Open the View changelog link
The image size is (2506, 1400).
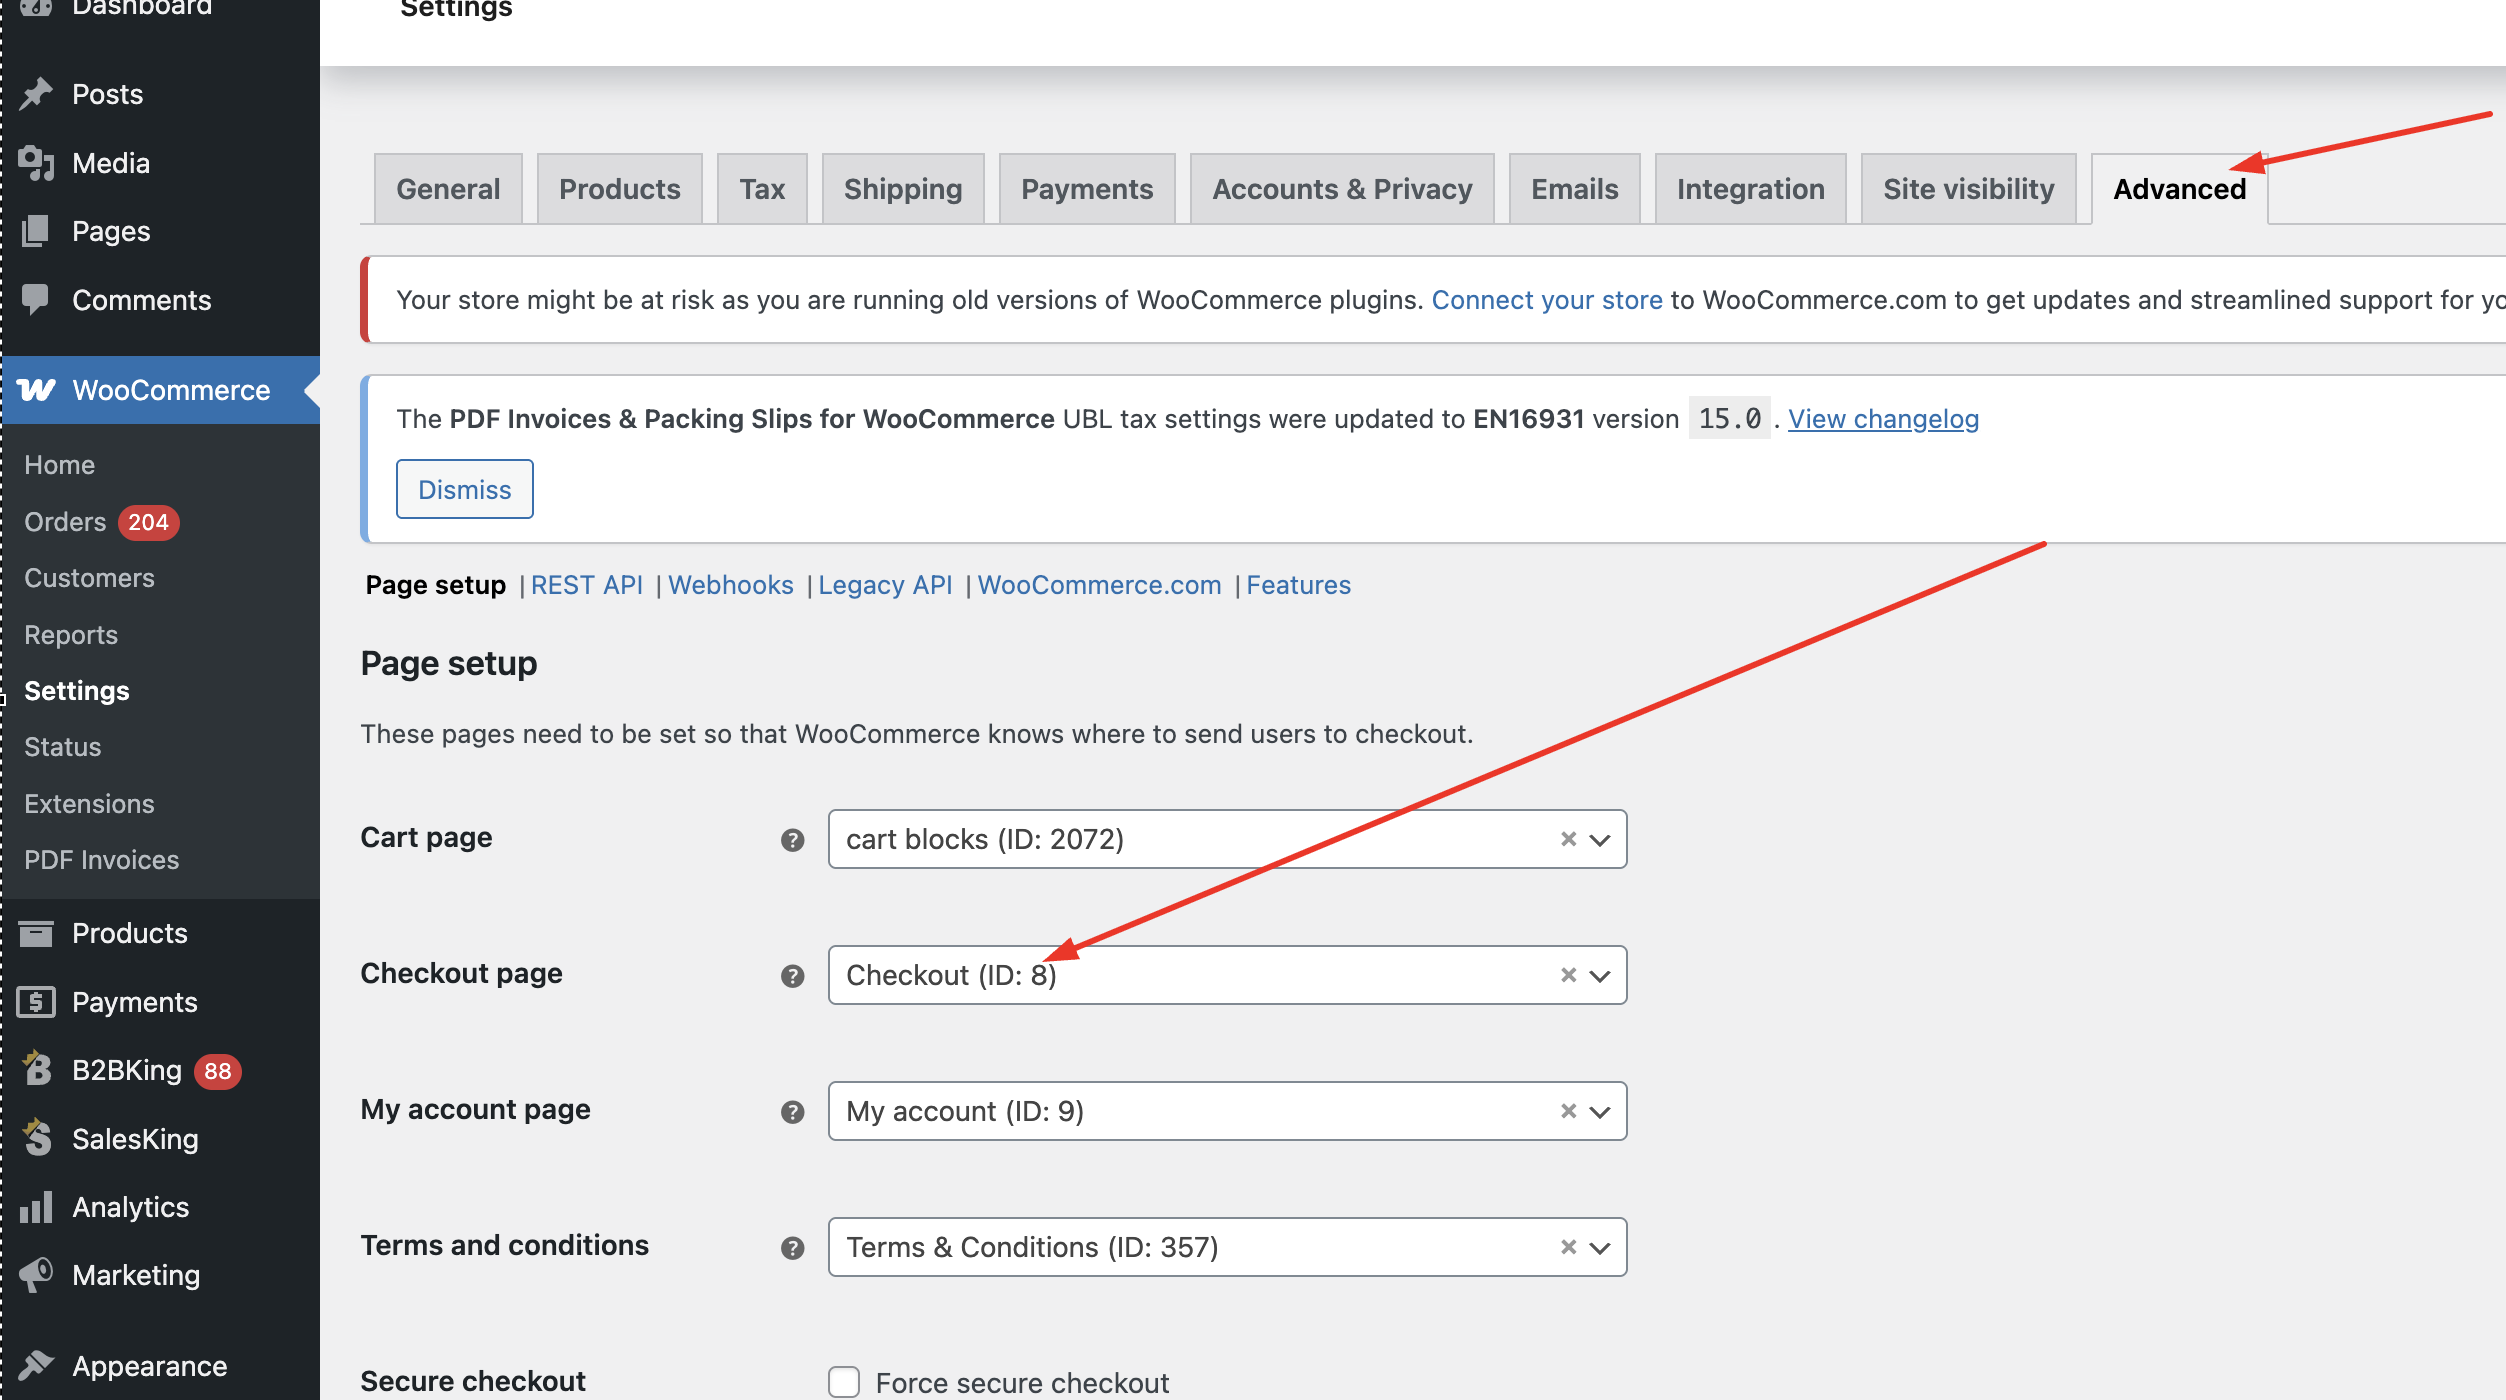point(1883,419)
